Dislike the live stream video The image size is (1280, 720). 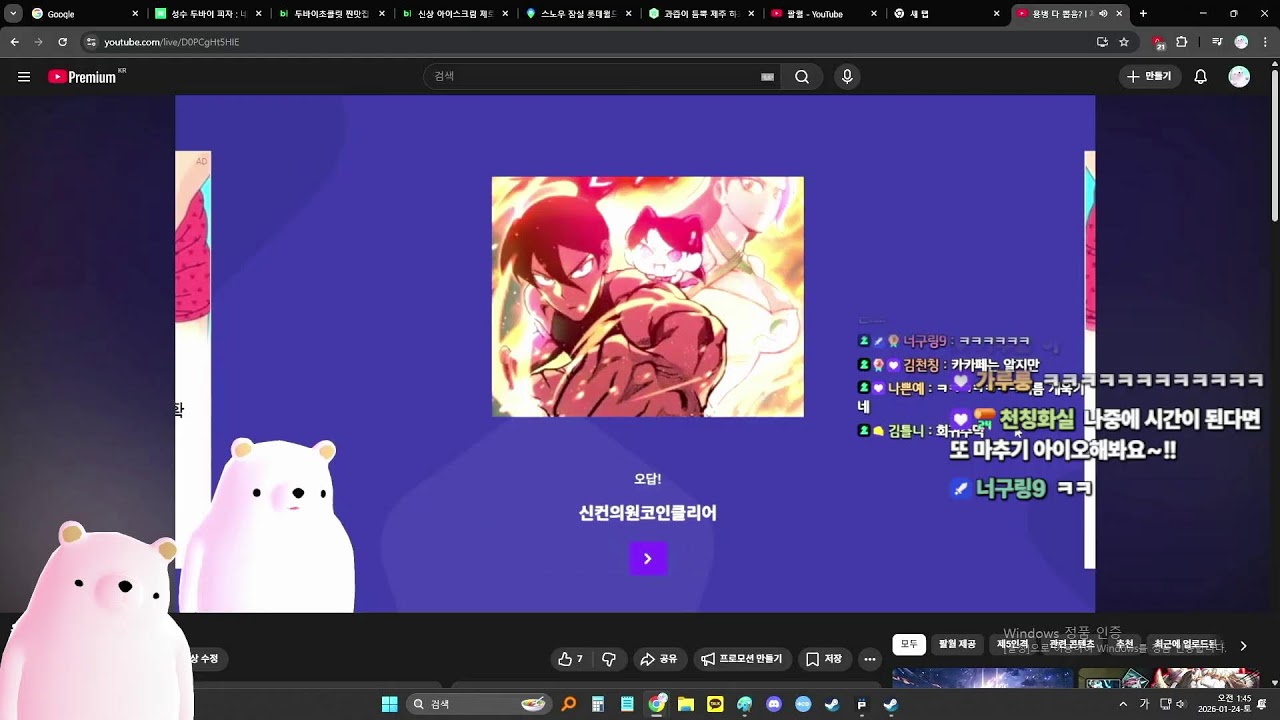pos(608,659)
